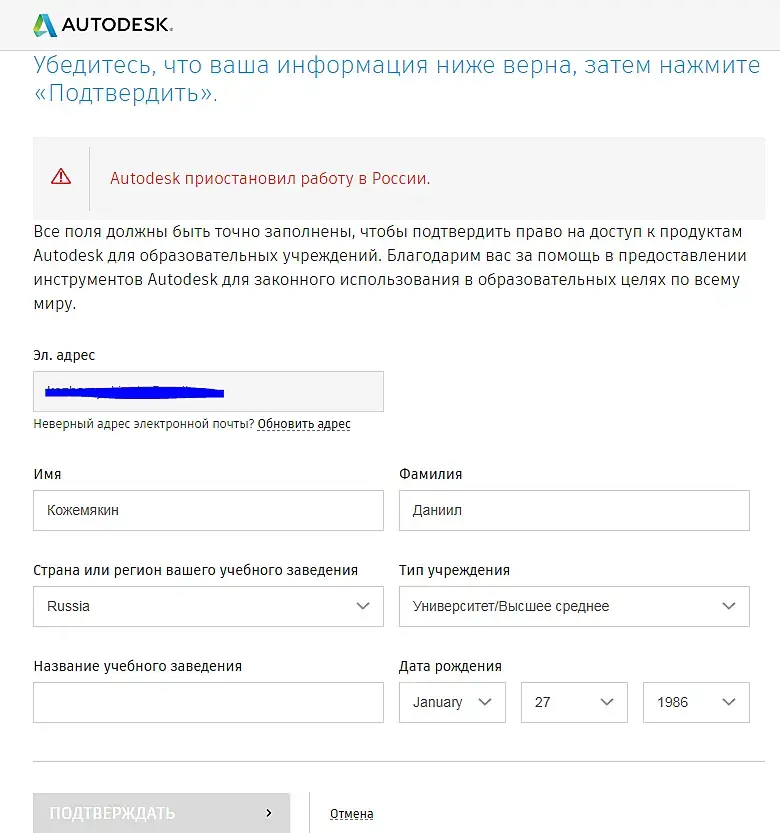Expand the Тип учреждения dropdown
Viewport: 780px width, 833px height.
pyautogui.click(x=573, y=606)
